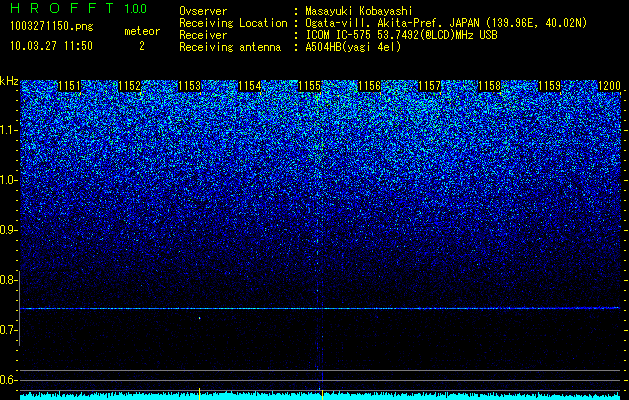Click the meteor count value 2
Screen dimensions: 629x400
coord(142,46)
